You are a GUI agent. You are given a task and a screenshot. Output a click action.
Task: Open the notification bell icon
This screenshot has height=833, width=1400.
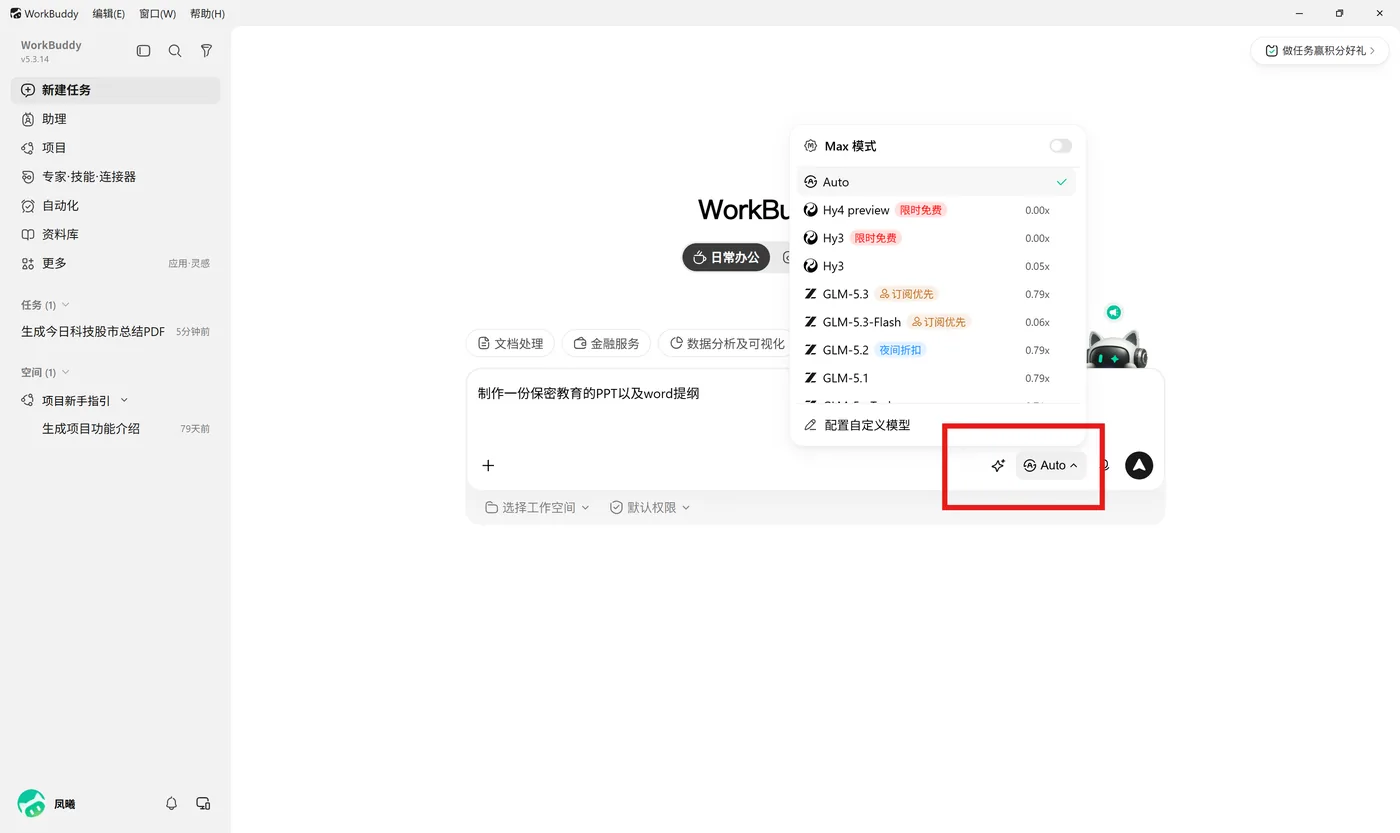tap(171, 803)
